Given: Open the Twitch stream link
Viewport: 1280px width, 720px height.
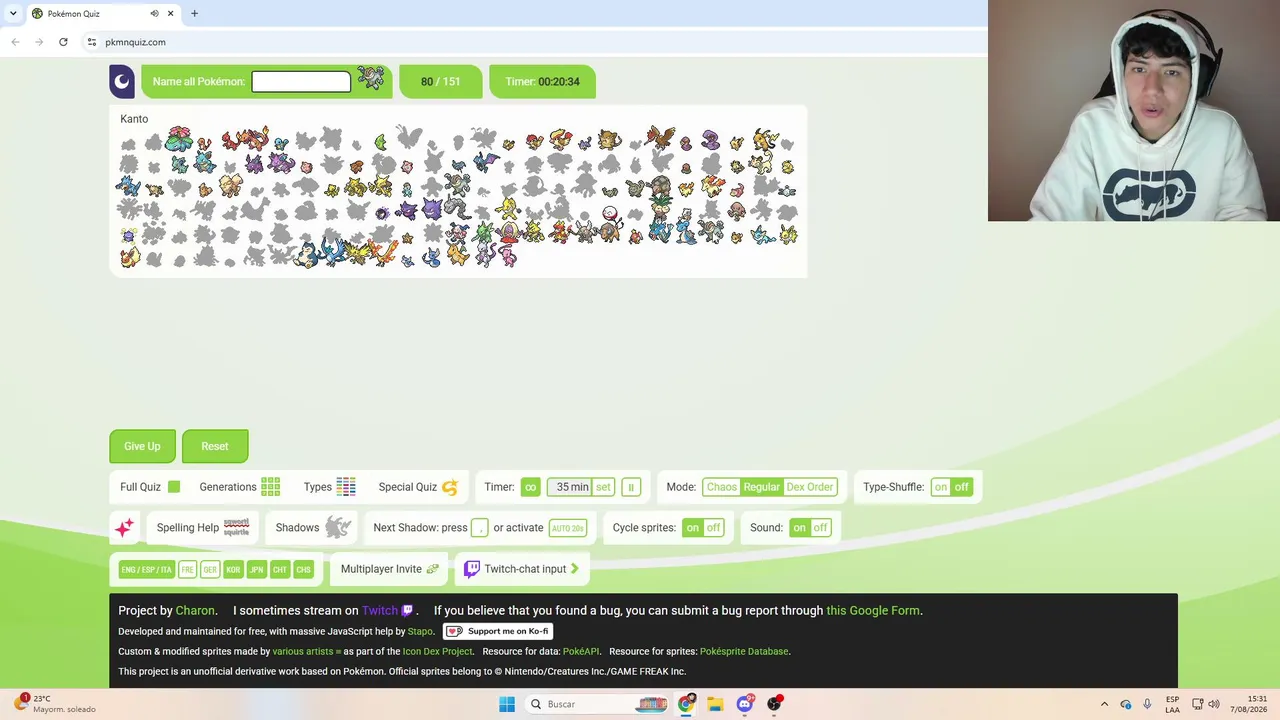Looking at the screenshot, I should point(380,610).
